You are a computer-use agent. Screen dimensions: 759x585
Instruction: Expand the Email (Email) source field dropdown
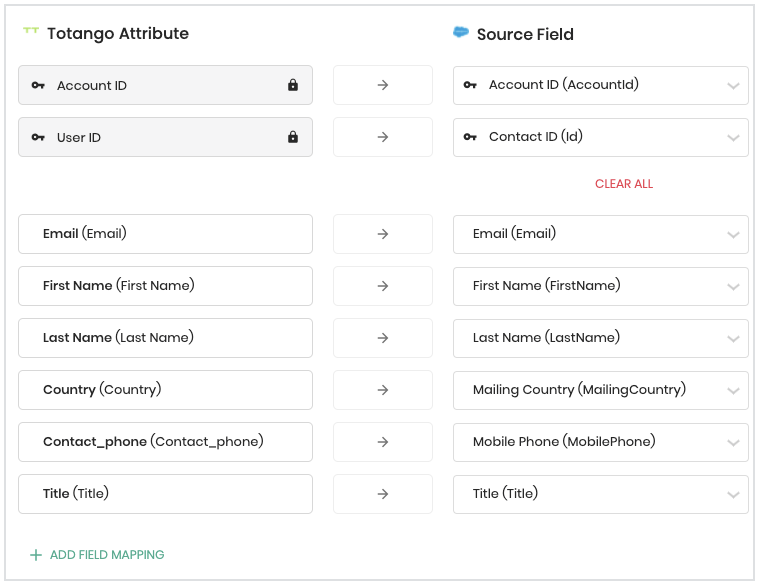pyautogui.click(x=601, y=234)
